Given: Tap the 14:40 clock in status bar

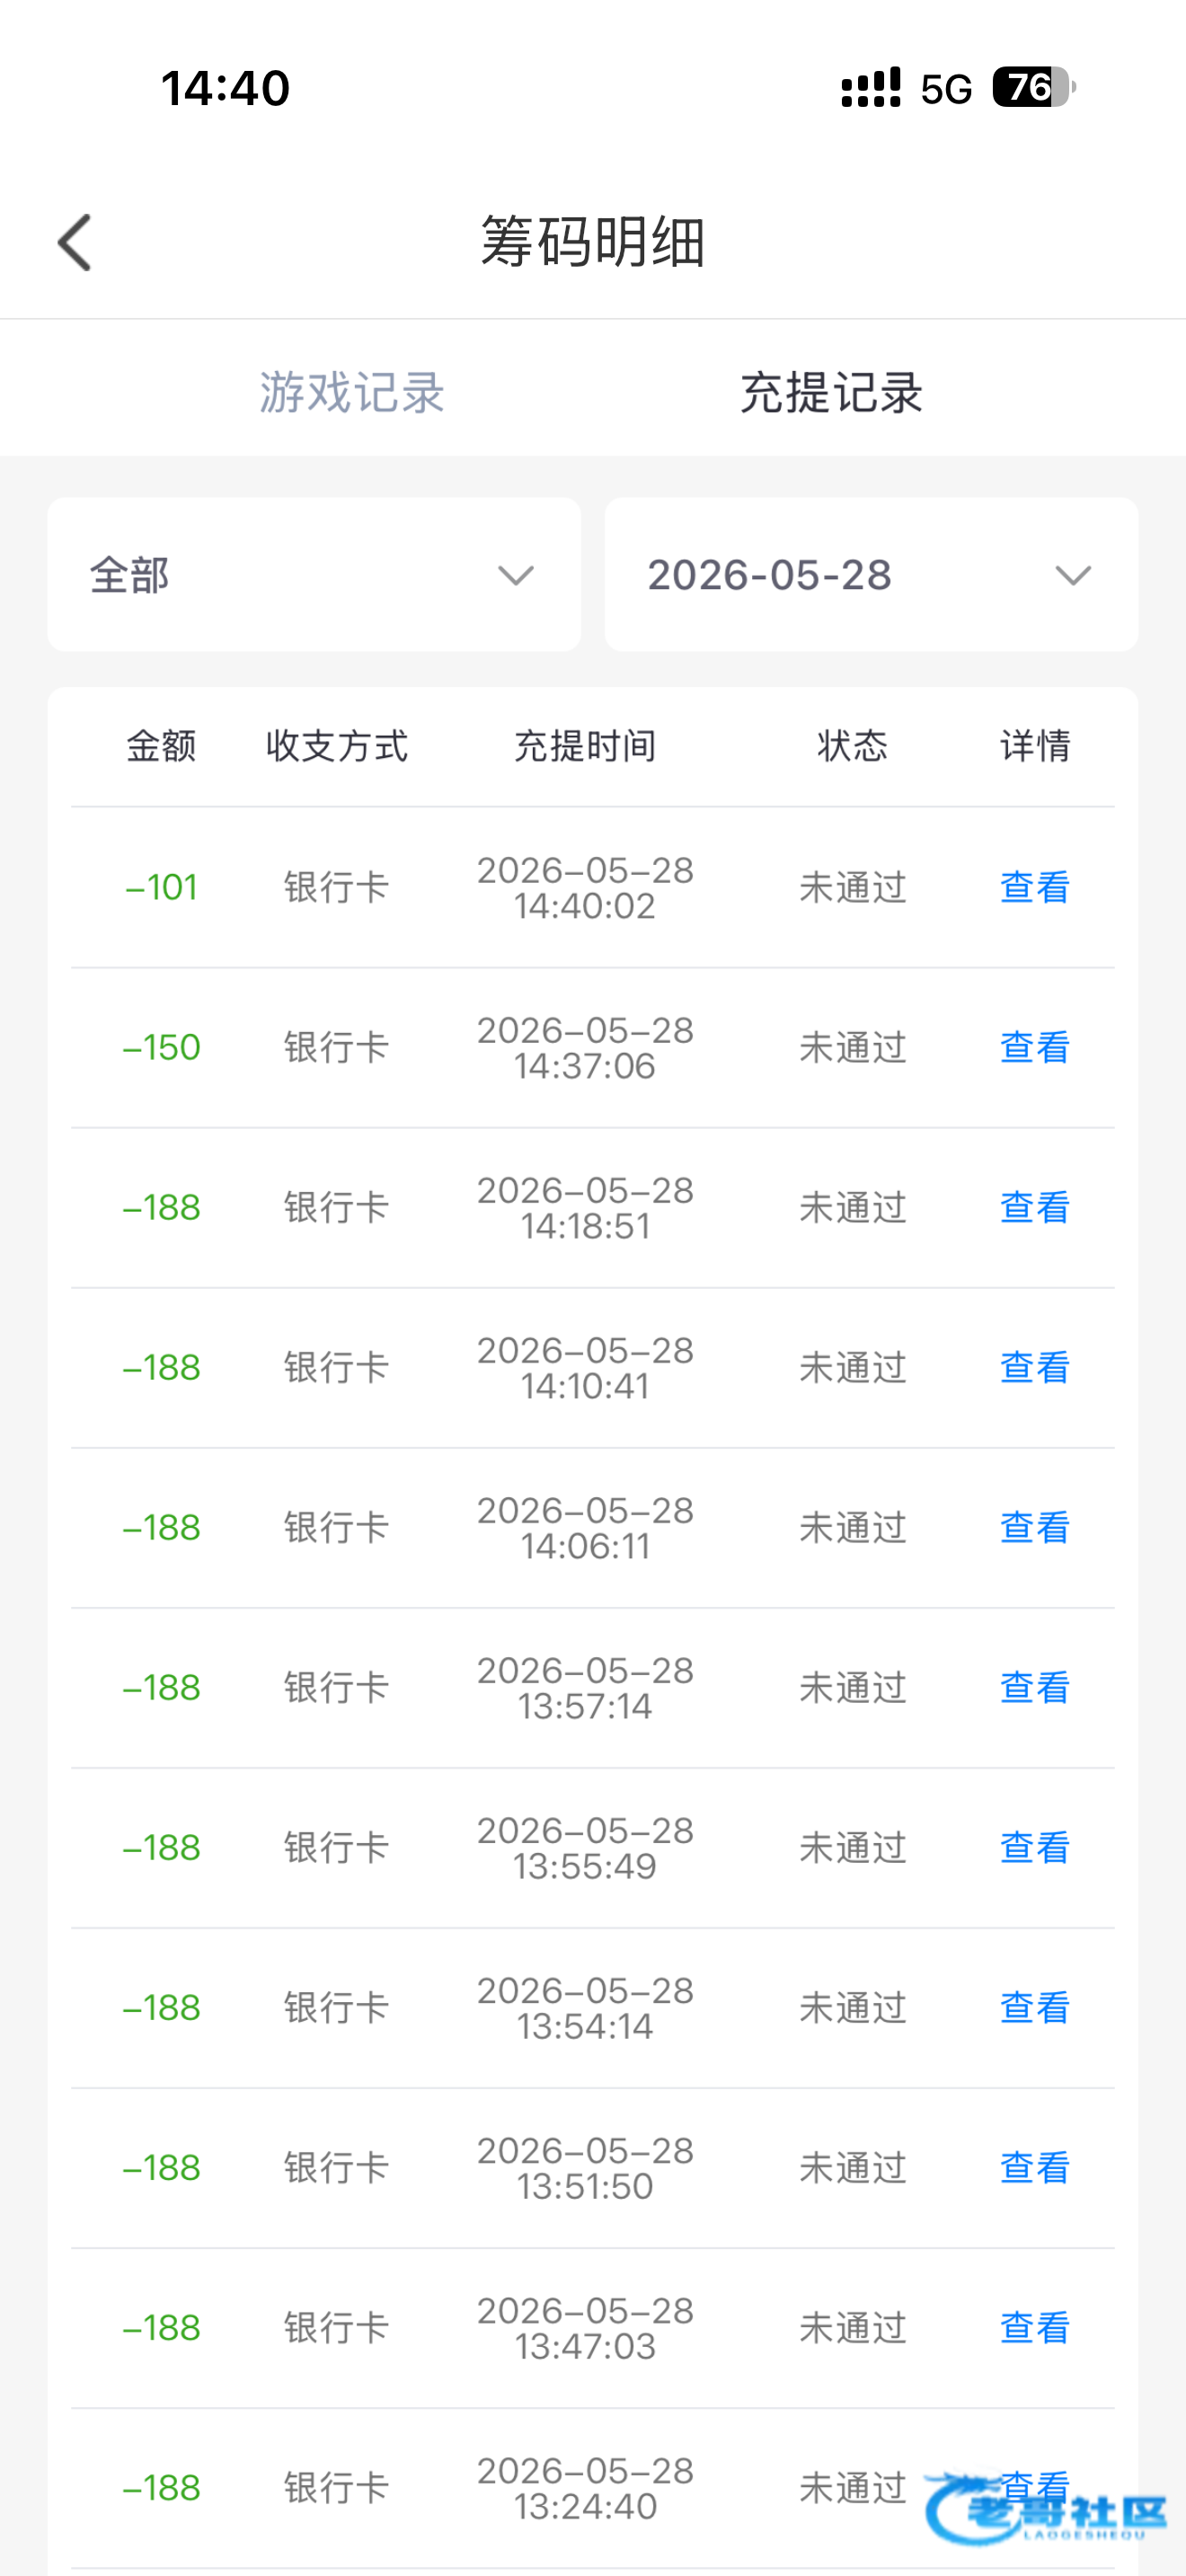Looking at the screenshot, I should tap(226, 88).
